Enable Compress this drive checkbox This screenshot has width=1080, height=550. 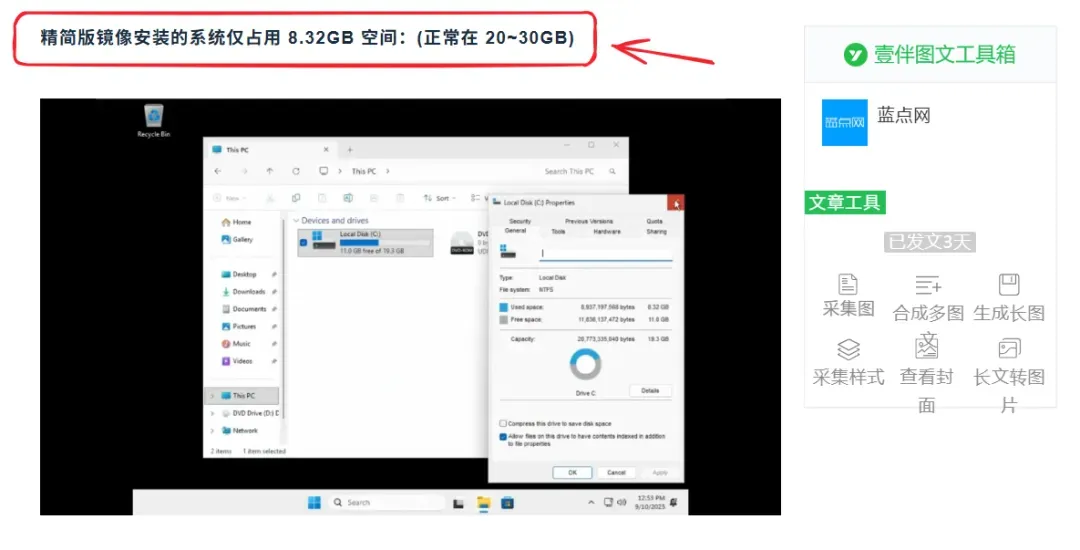pyautogui.click(x=503, y=423)
